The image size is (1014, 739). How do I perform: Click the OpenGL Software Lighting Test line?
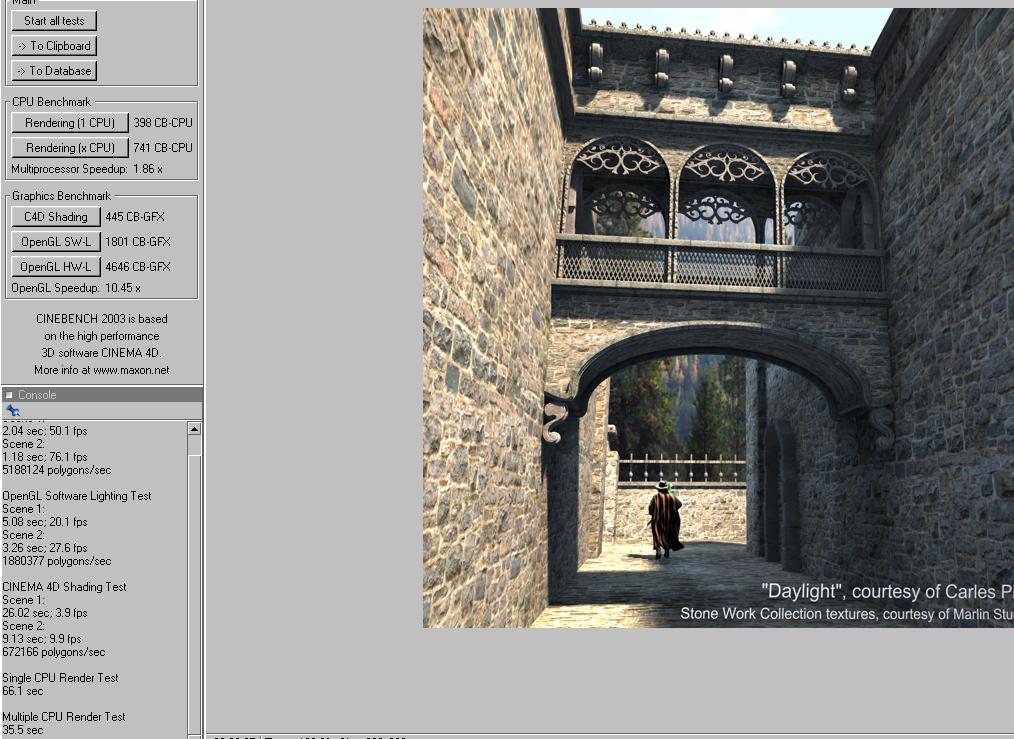(x=77, y=496)
